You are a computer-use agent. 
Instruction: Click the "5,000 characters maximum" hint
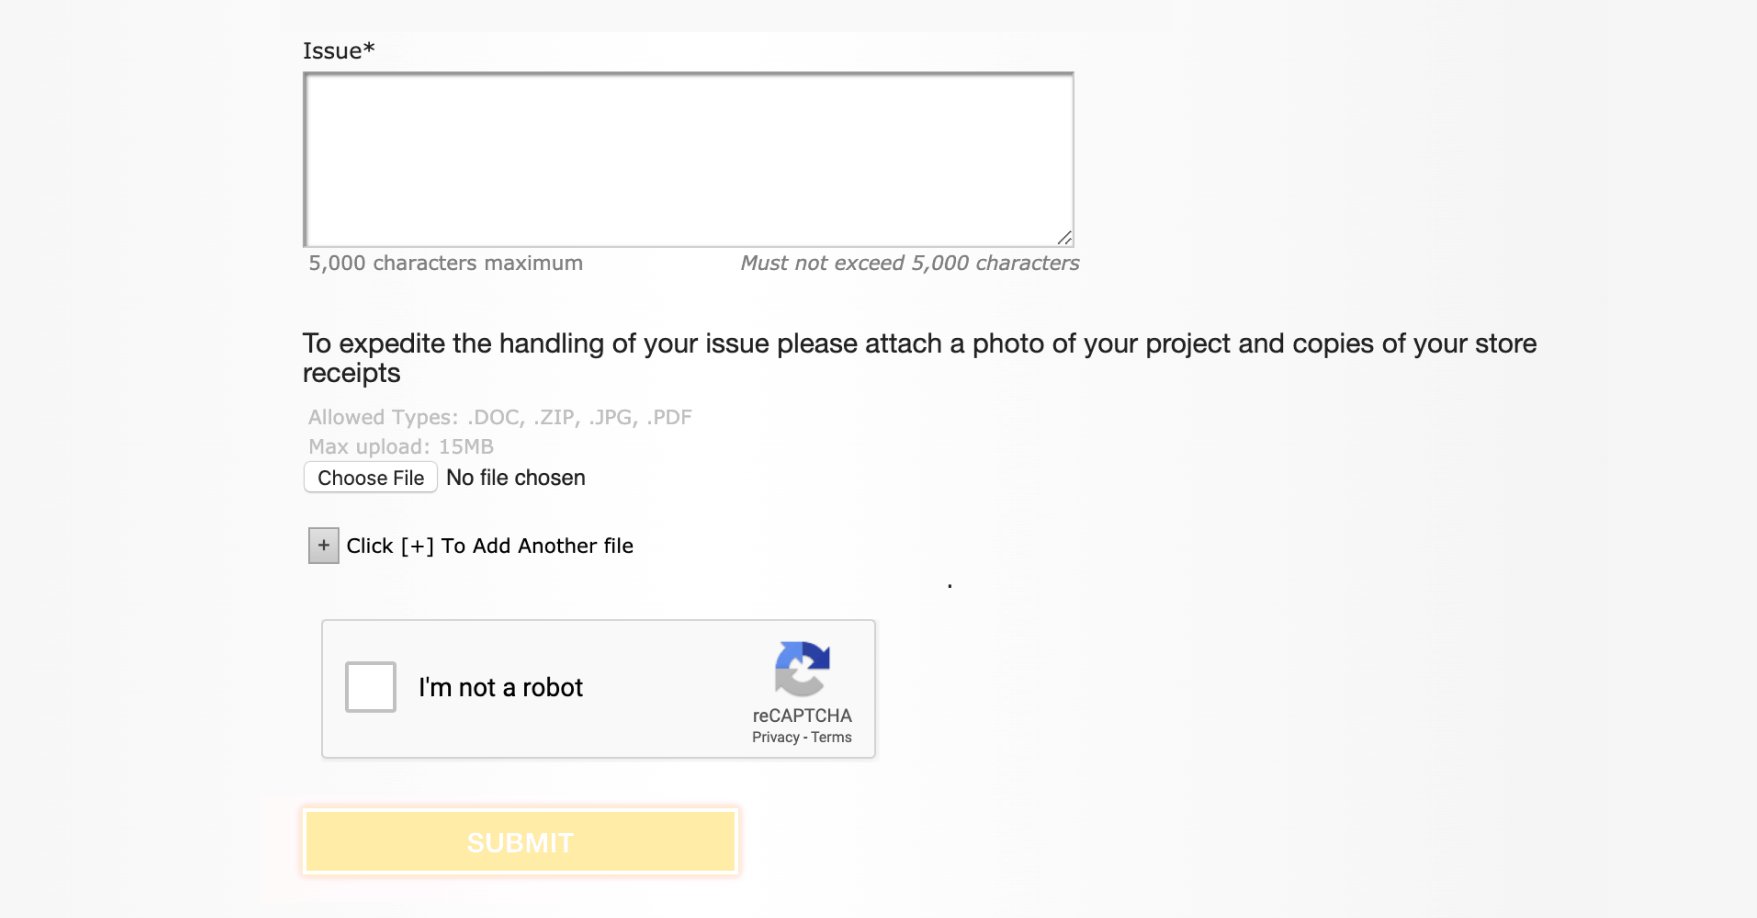click(445, 263)
